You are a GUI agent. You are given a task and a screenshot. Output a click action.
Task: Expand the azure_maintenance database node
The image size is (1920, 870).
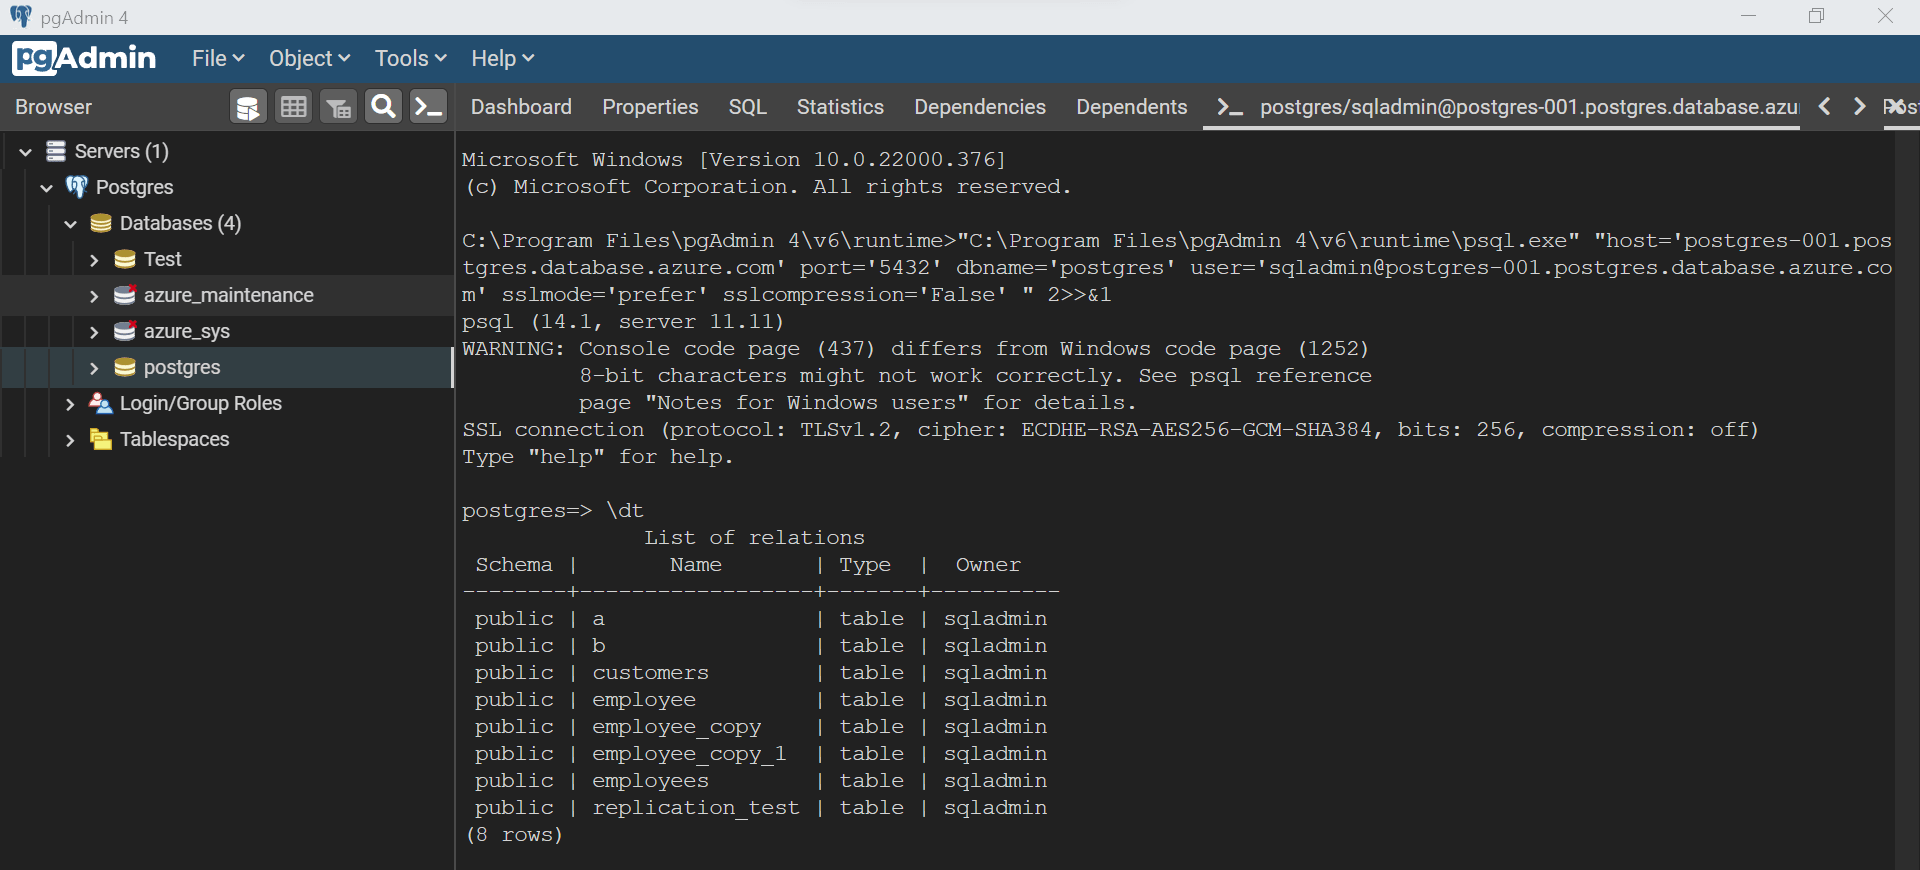(x=94, y=296)
